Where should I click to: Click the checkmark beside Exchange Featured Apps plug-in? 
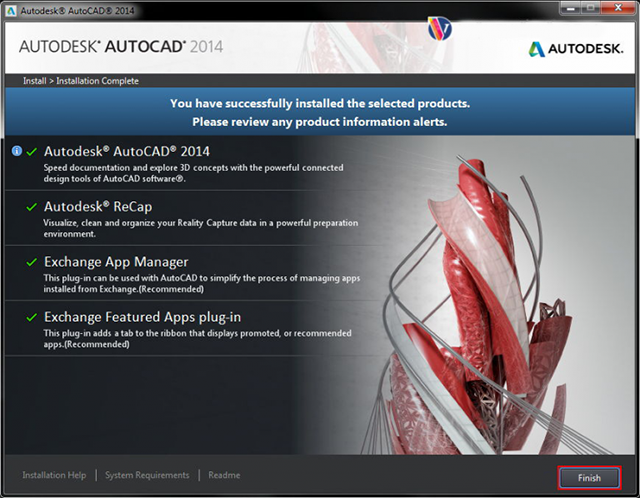(32, 317)
